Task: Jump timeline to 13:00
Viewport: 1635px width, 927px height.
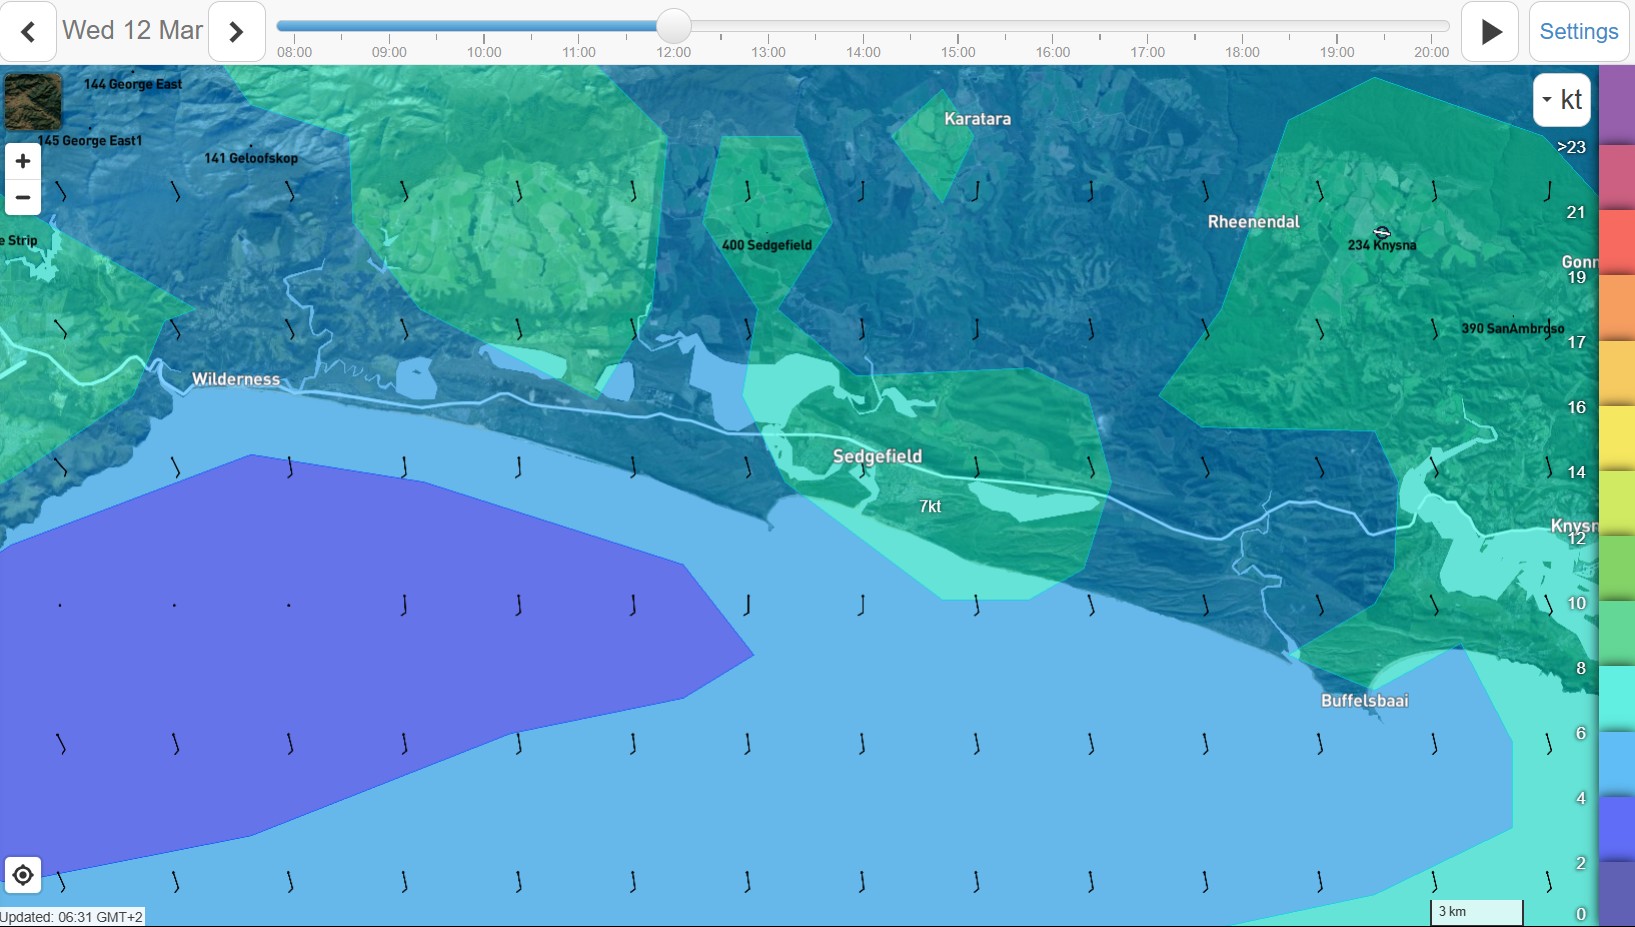Action: (768, 52)
